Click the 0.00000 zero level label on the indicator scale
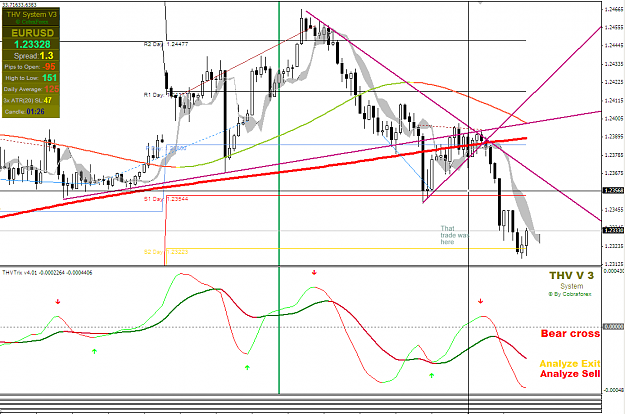The image size is (625, 414). (x=614, y=327)
